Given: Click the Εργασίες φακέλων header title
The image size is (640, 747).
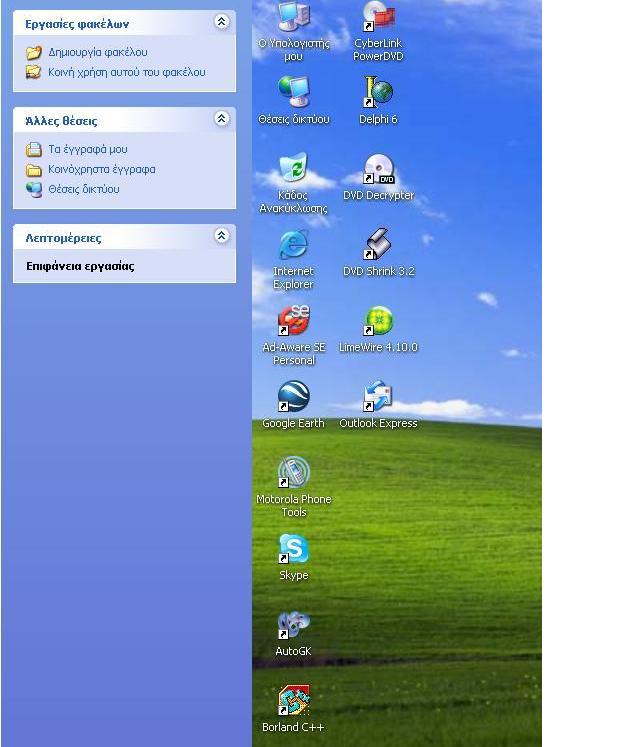Looking at the screenshot, I should tap(77, 24).
